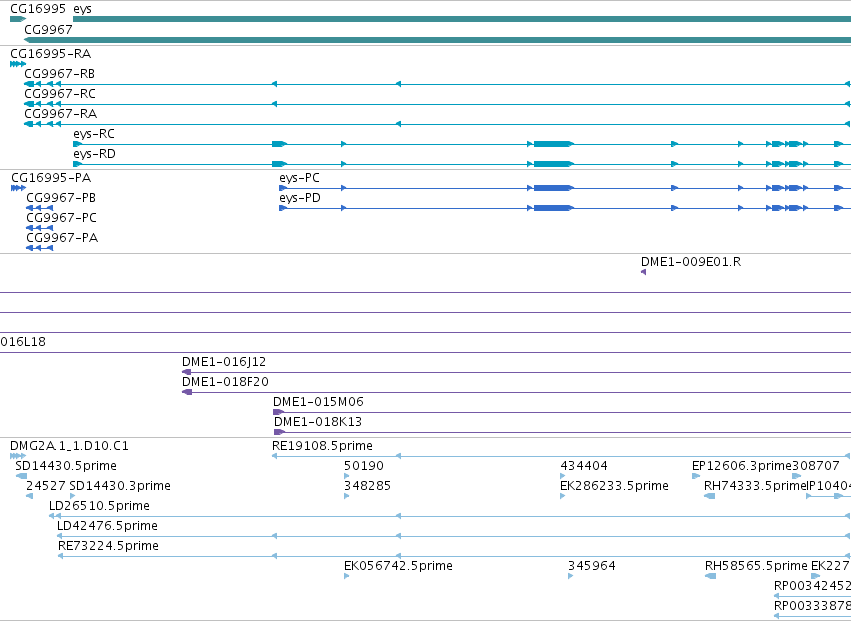Click the 24527 feature label

46,486
